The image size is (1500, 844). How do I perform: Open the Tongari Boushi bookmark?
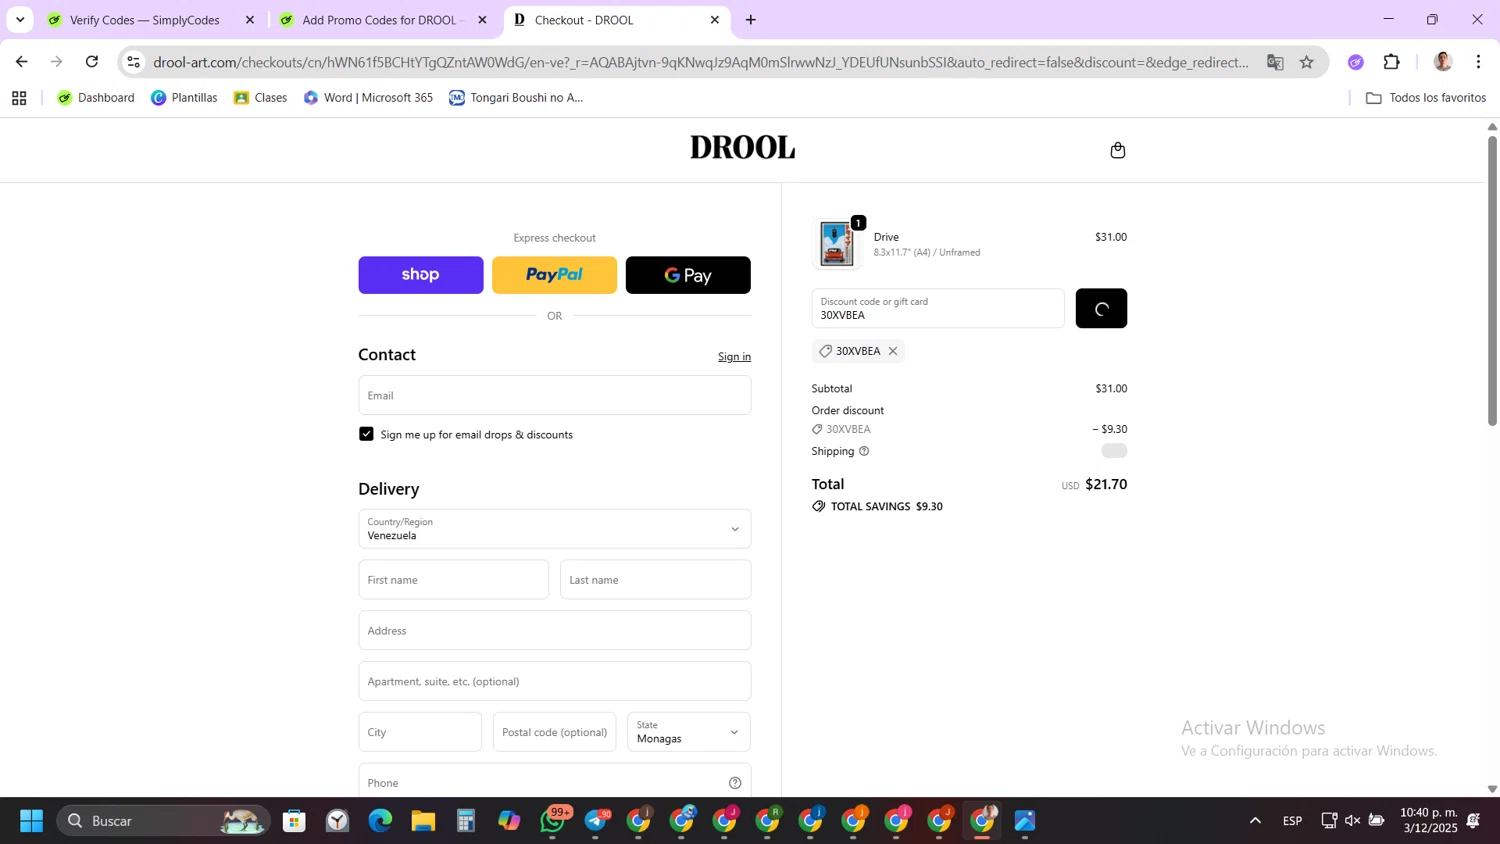[516, 98]
